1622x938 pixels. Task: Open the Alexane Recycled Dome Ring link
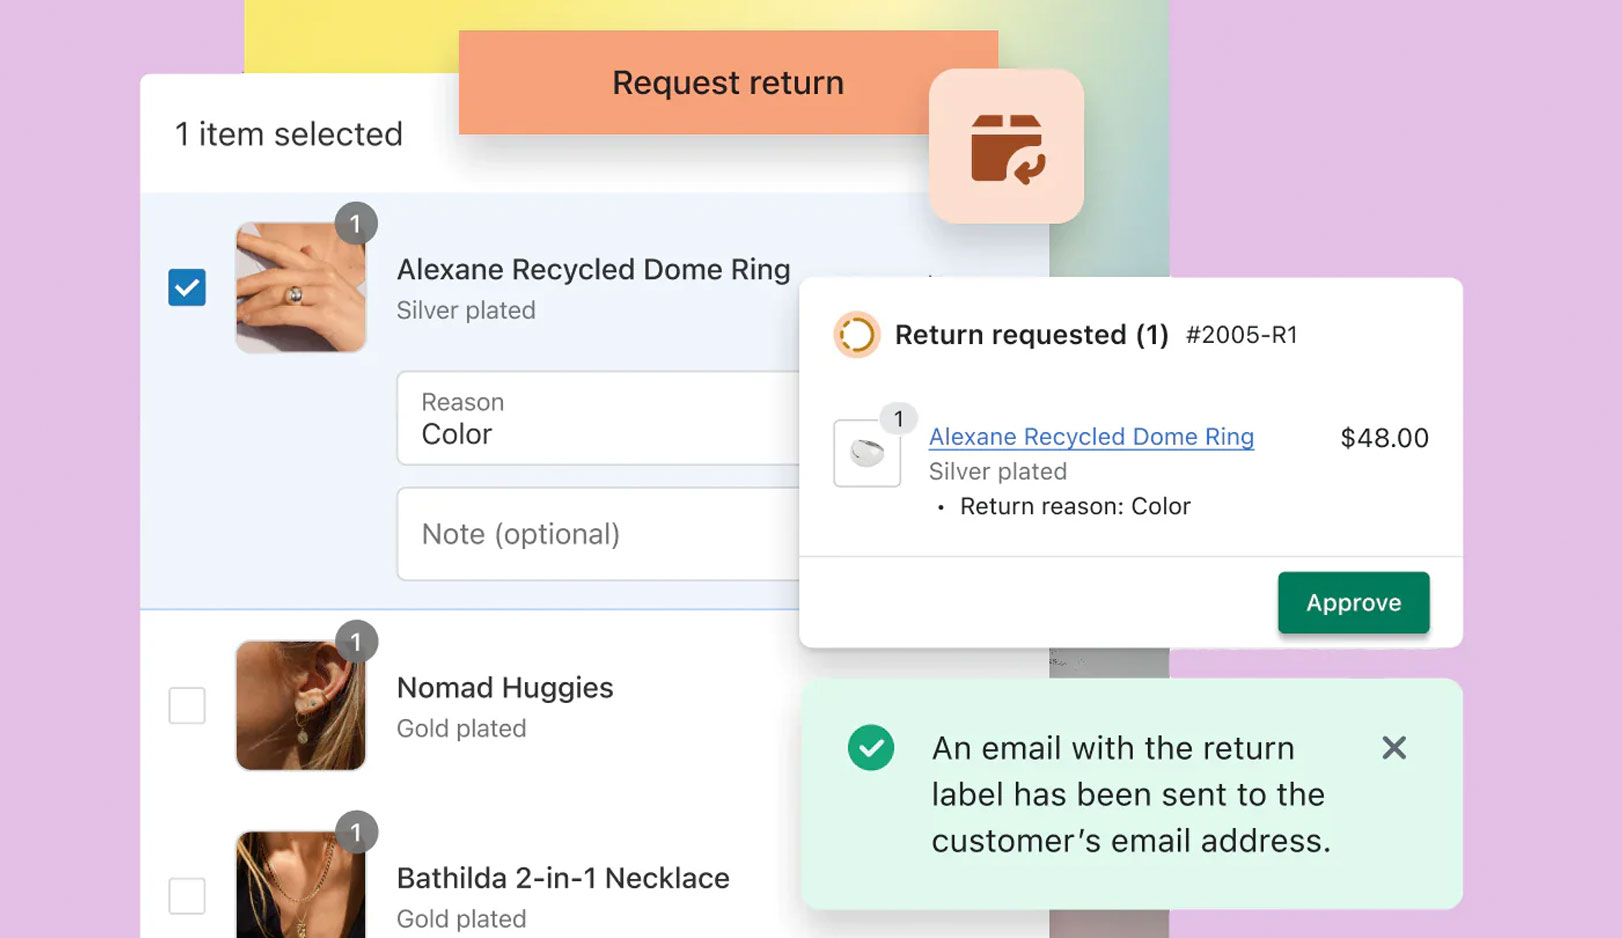[1091, 437]
